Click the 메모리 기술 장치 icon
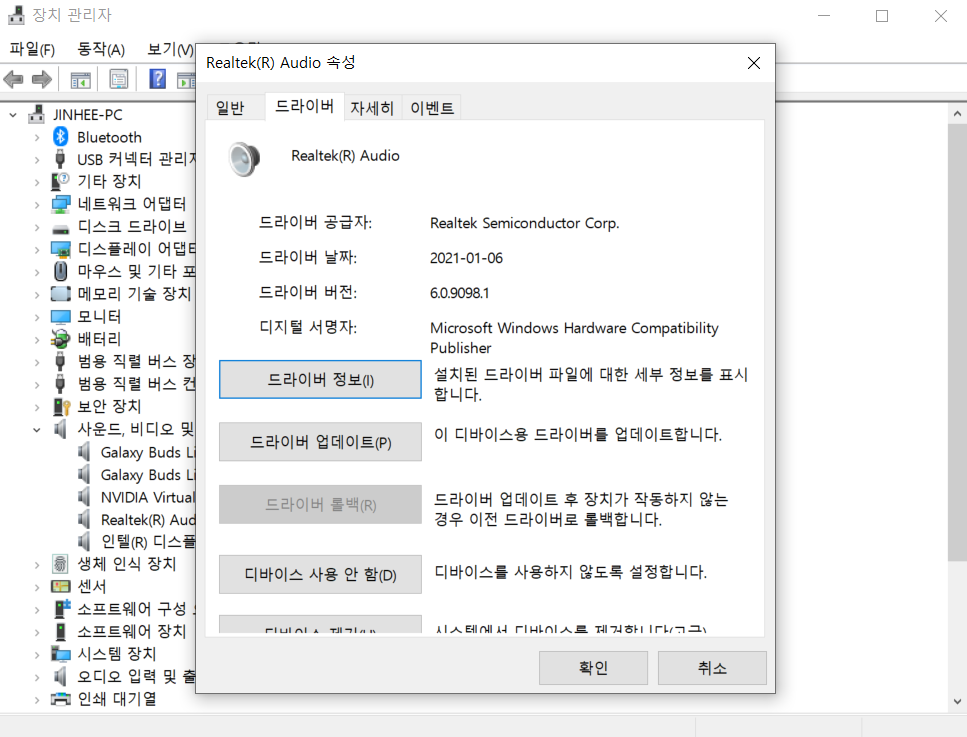 coord(60,294)
